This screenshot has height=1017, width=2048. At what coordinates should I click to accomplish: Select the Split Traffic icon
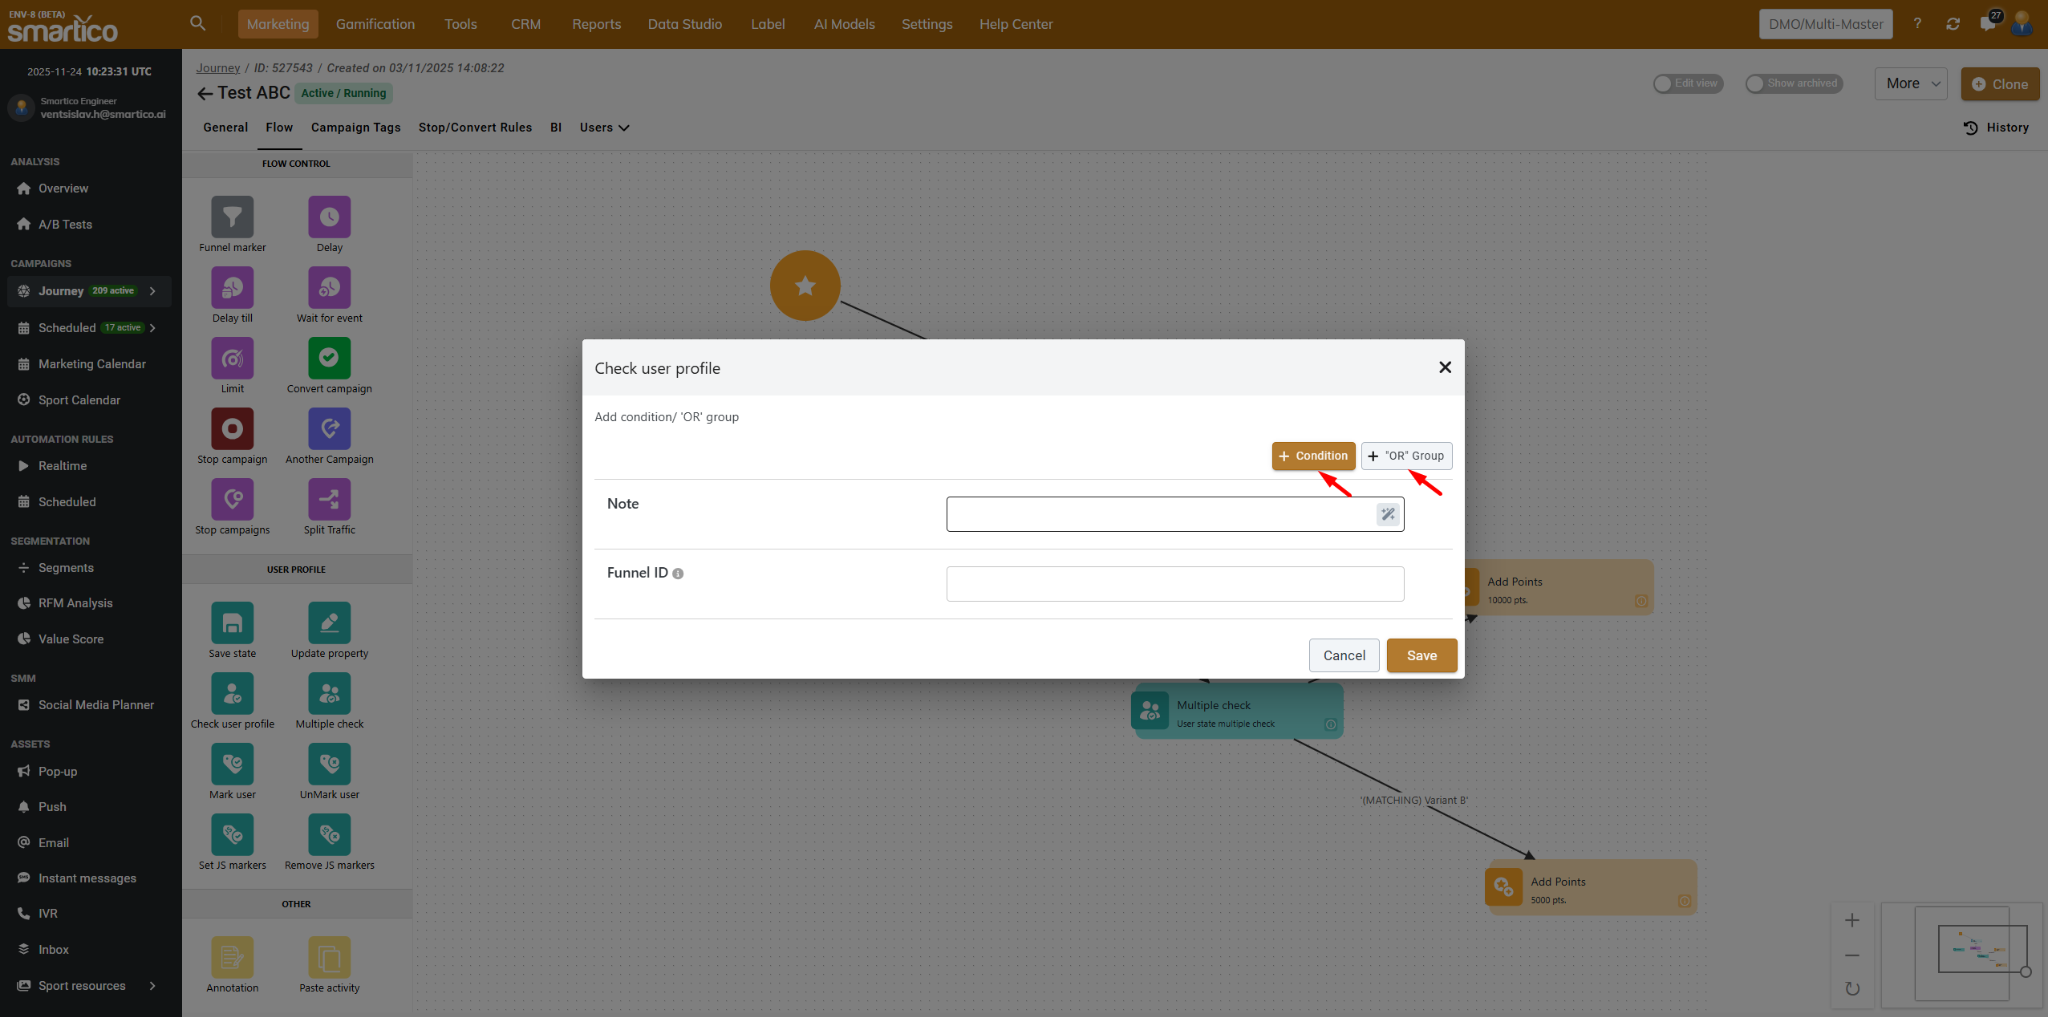pos(329,500)
